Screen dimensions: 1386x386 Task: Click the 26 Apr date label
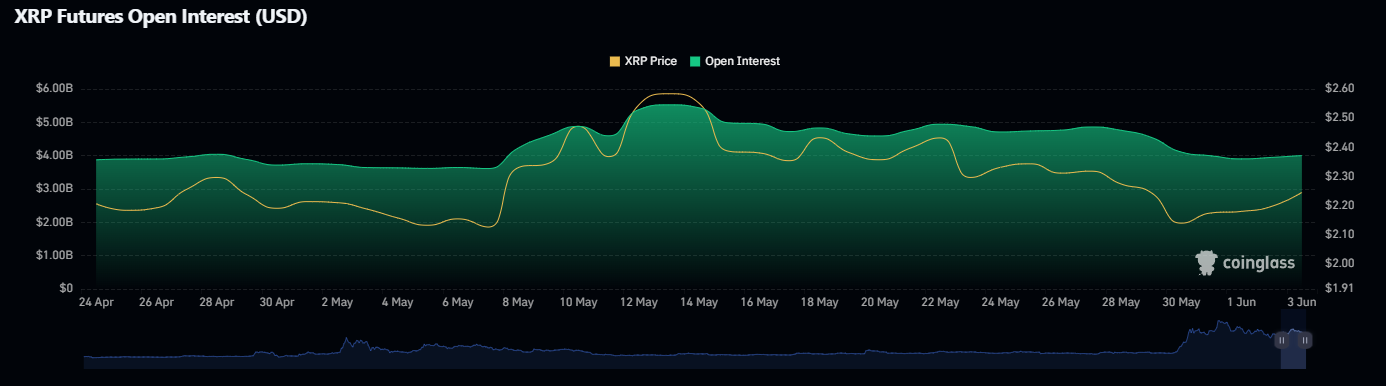point(157,301)
